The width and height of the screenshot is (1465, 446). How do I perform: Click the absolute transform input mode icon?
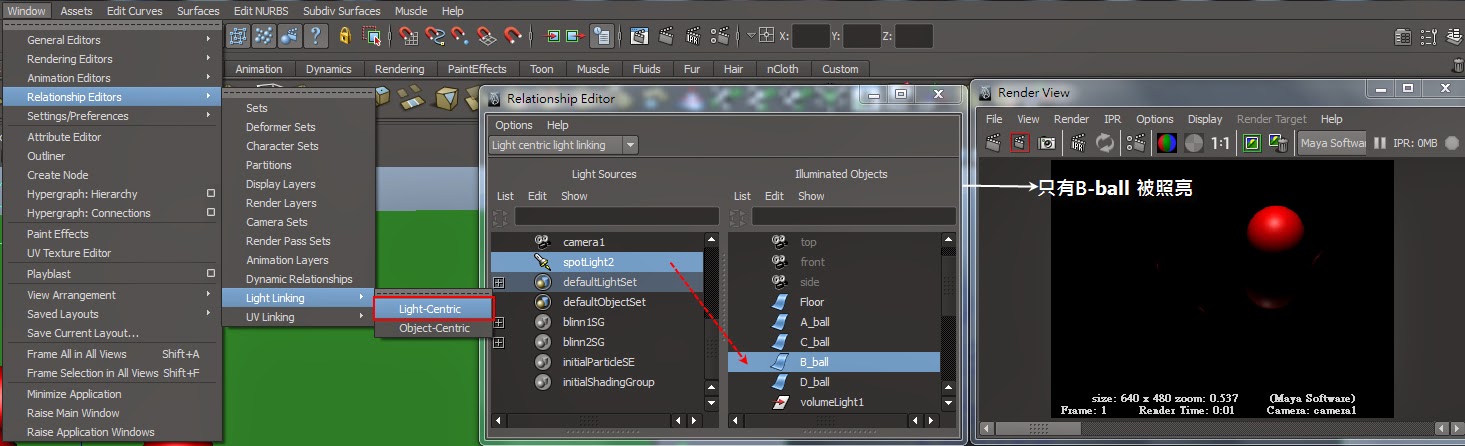point(766,36)
